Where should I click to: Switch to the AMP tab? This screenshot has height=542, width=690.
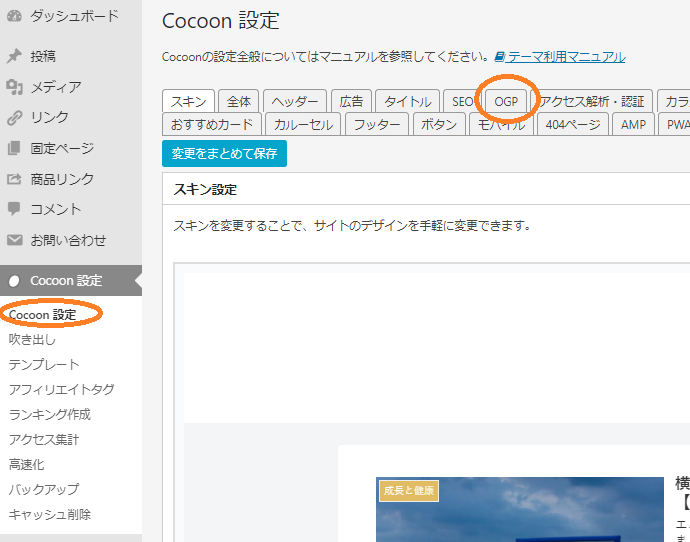coord(633,125)
